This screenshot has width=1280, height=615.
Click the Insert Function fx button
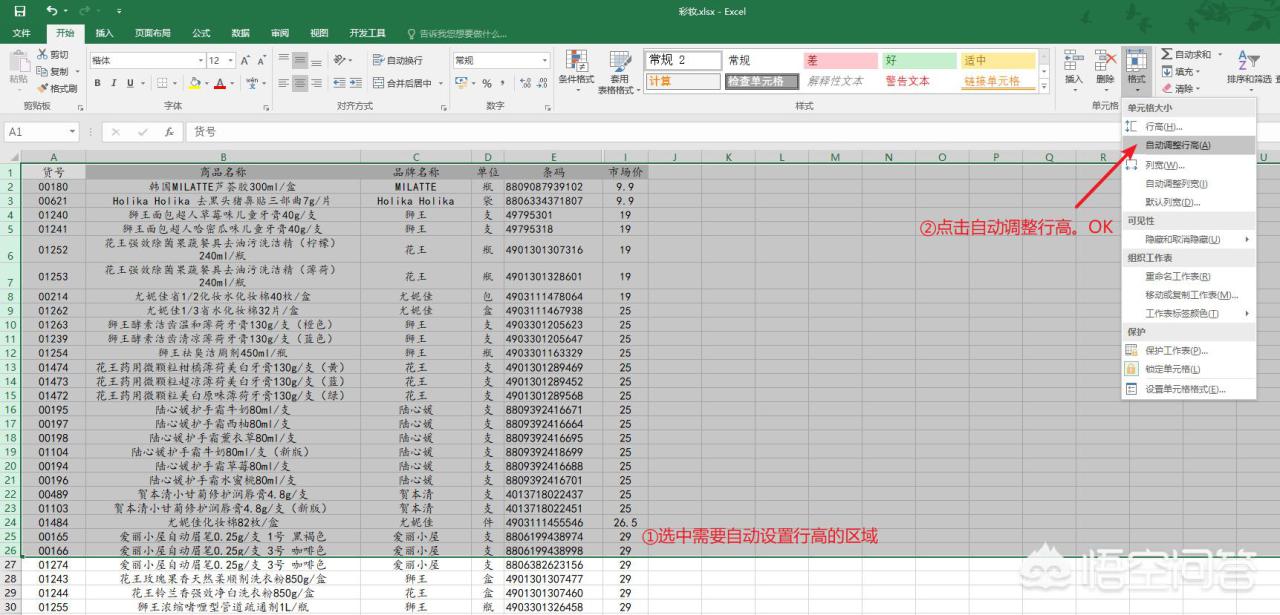[169, 132]
